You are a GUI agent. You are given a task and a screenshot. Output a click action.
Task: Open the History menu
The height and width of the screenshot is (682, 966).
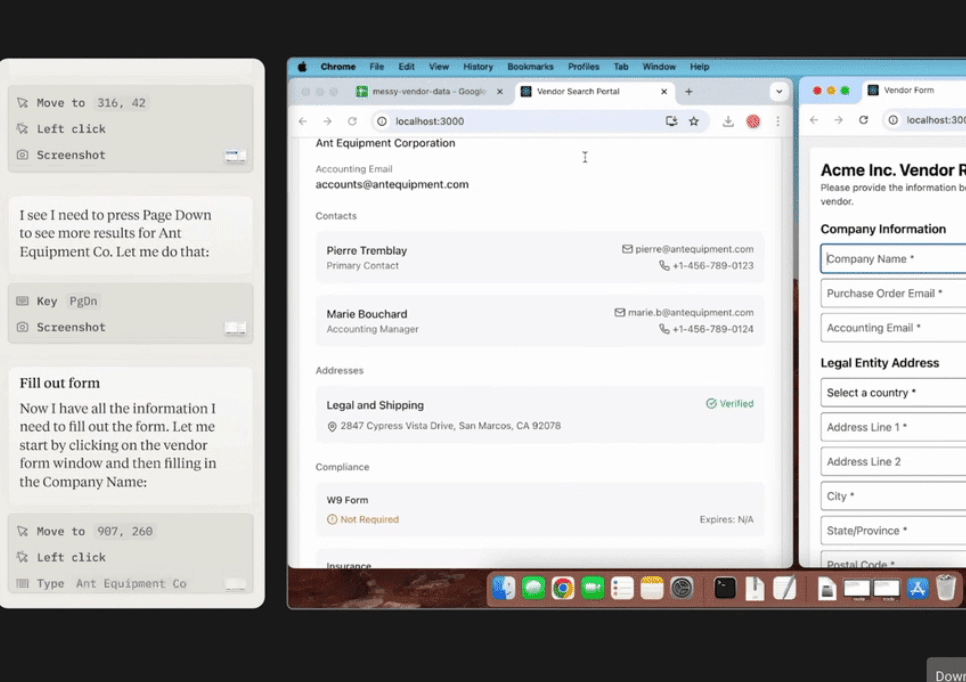pos(478,67)
